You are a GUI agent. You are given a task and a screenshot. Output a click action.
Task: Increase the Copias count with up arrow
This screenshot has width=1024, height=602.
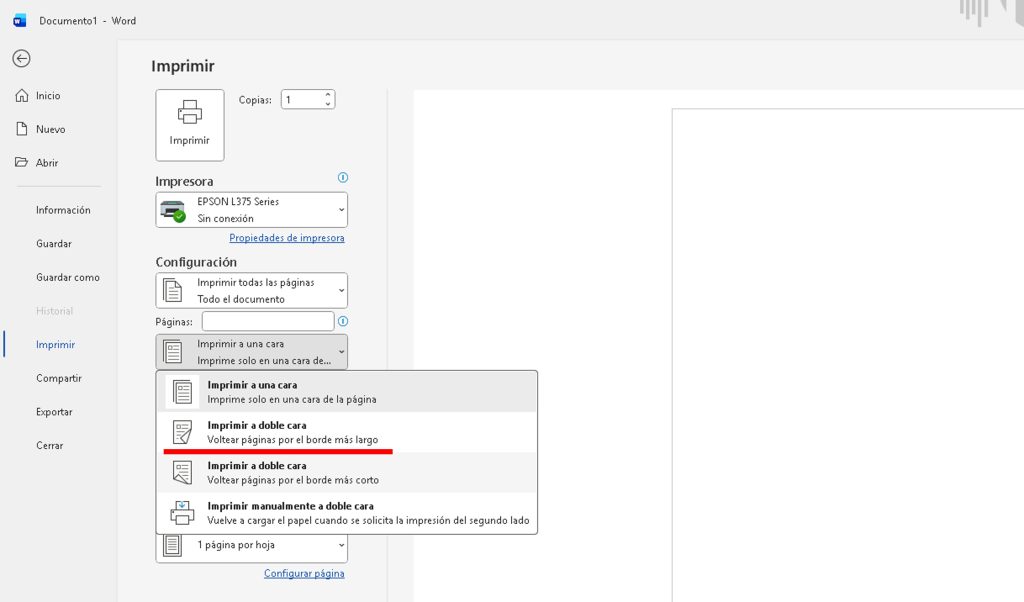click(x=327, y=95)
